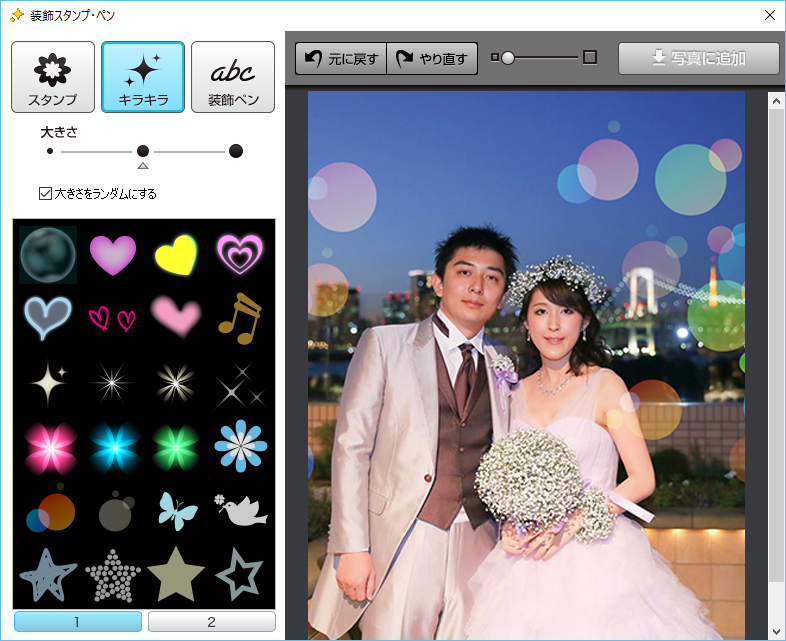Select the outlined blue heart stamp
Viewport: 786px width, 641px height.
[48, 318]
